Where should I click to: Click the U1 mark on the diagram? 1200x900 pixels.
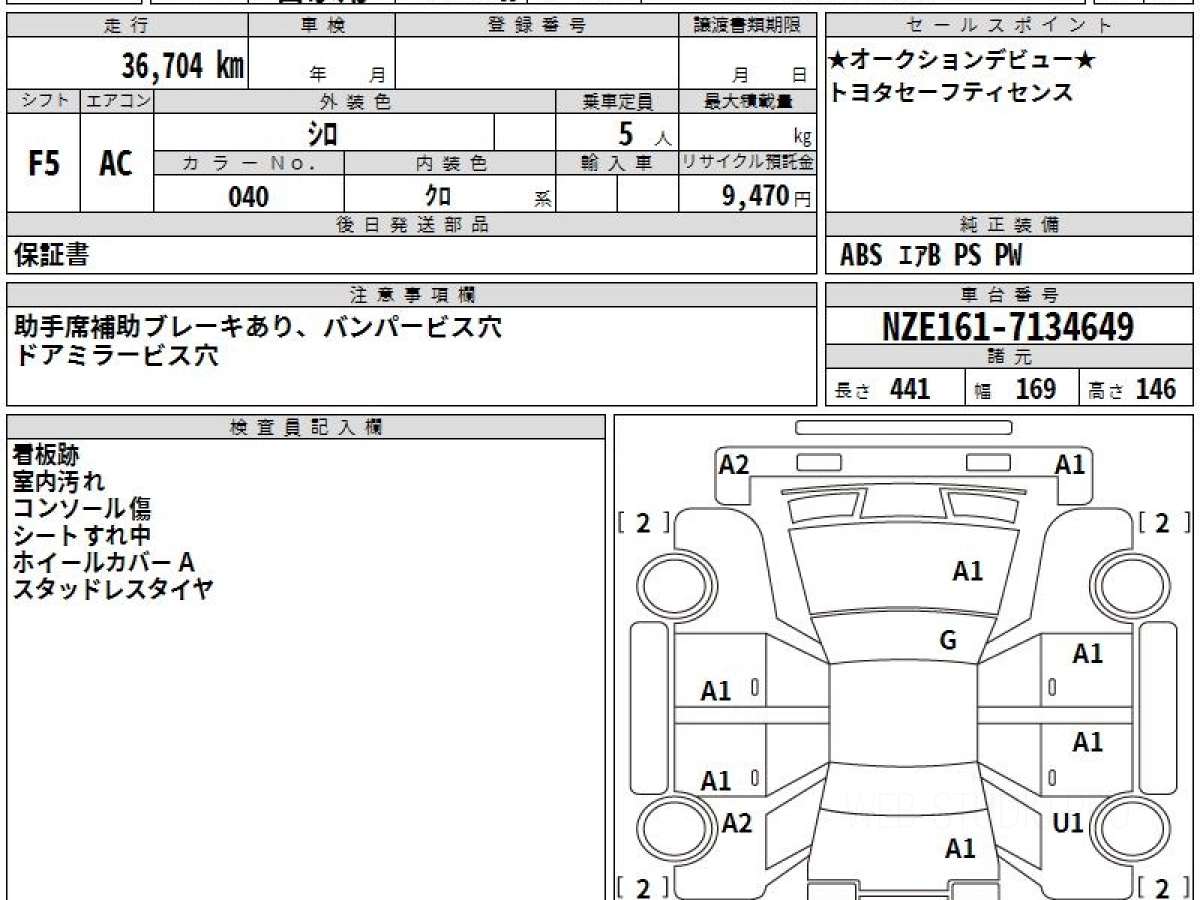click(1069, 823)
